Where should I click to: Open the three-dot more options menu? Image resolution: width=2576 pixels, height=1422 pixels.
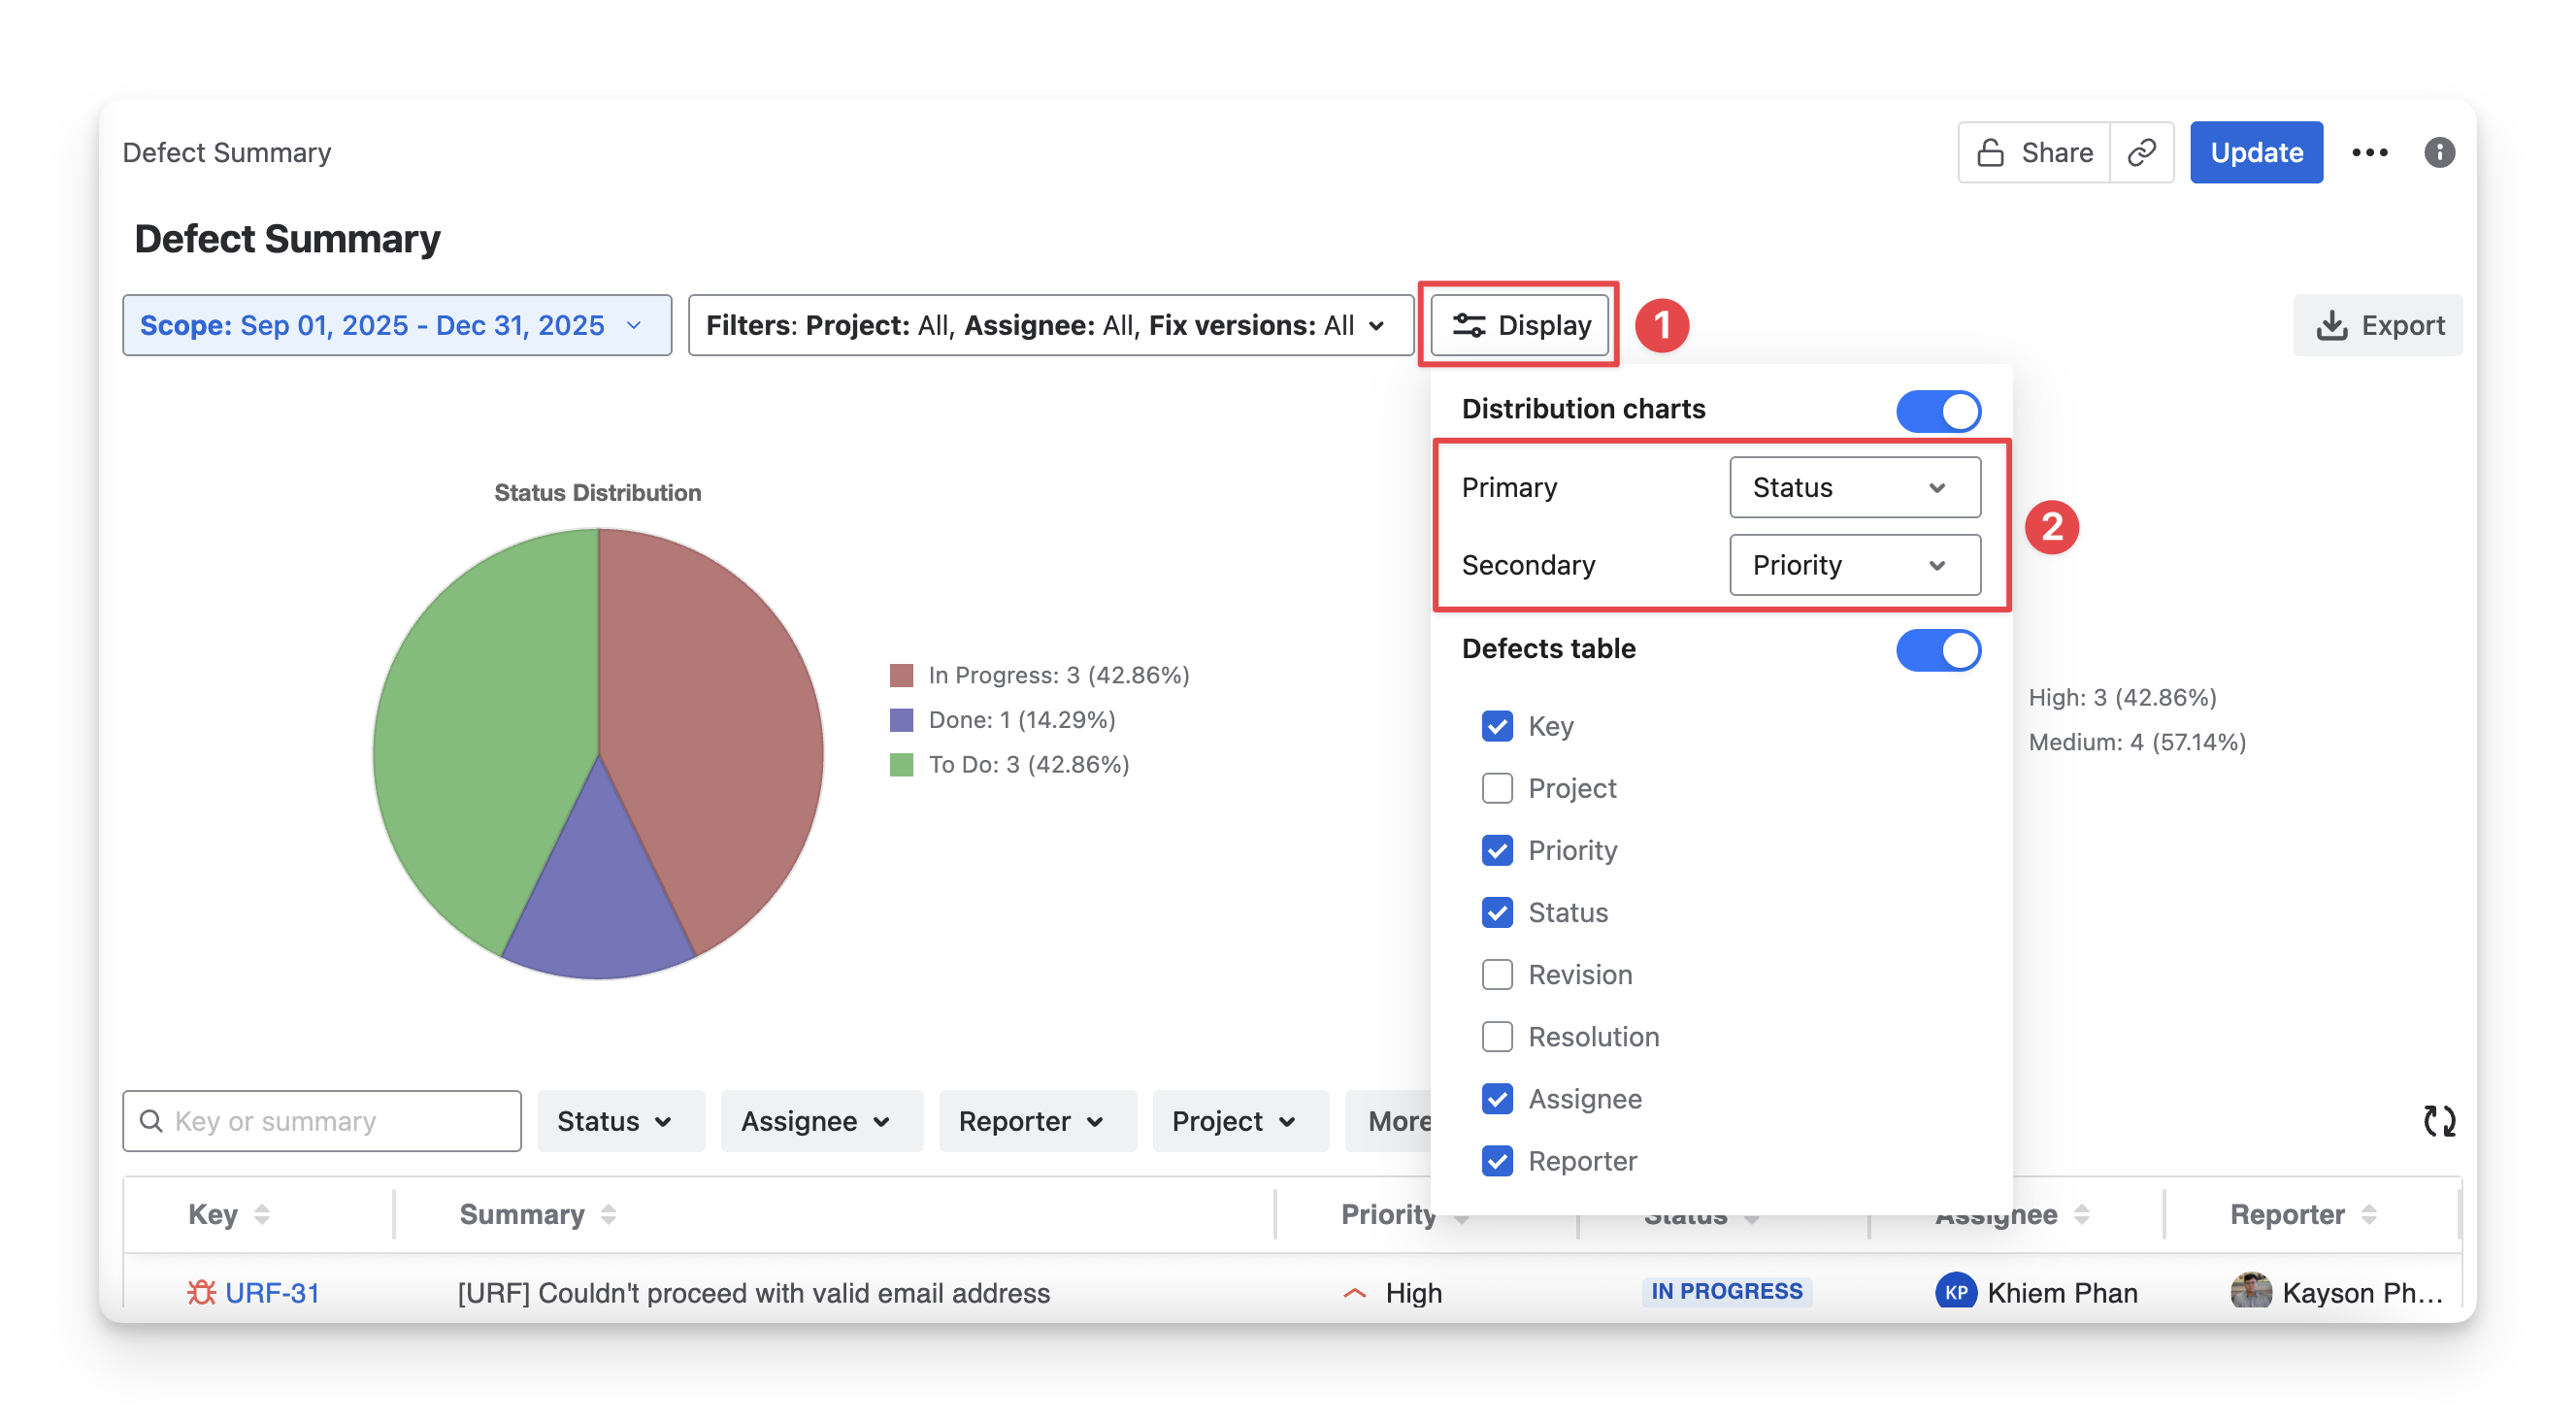click(2369, 152)
